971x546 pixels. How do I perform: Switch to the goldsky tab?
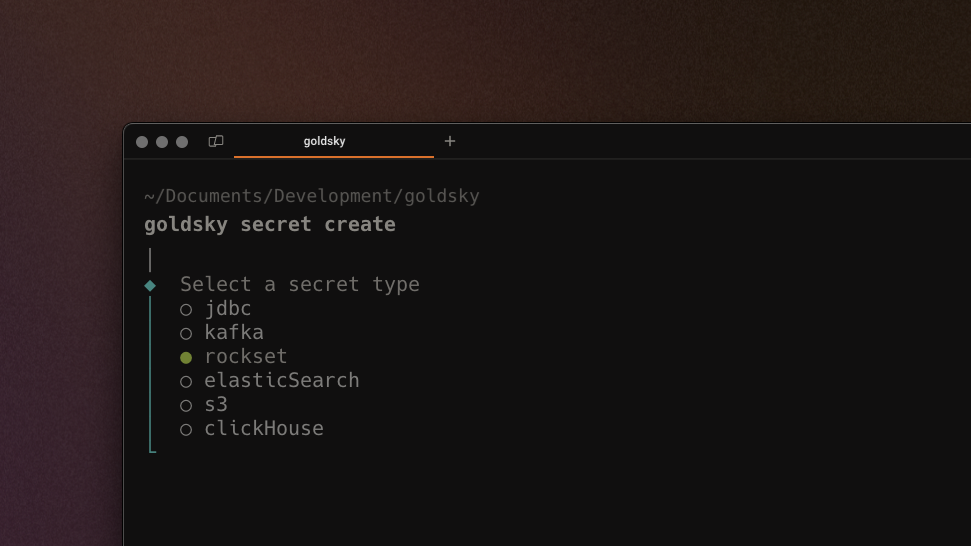(333, 141)
